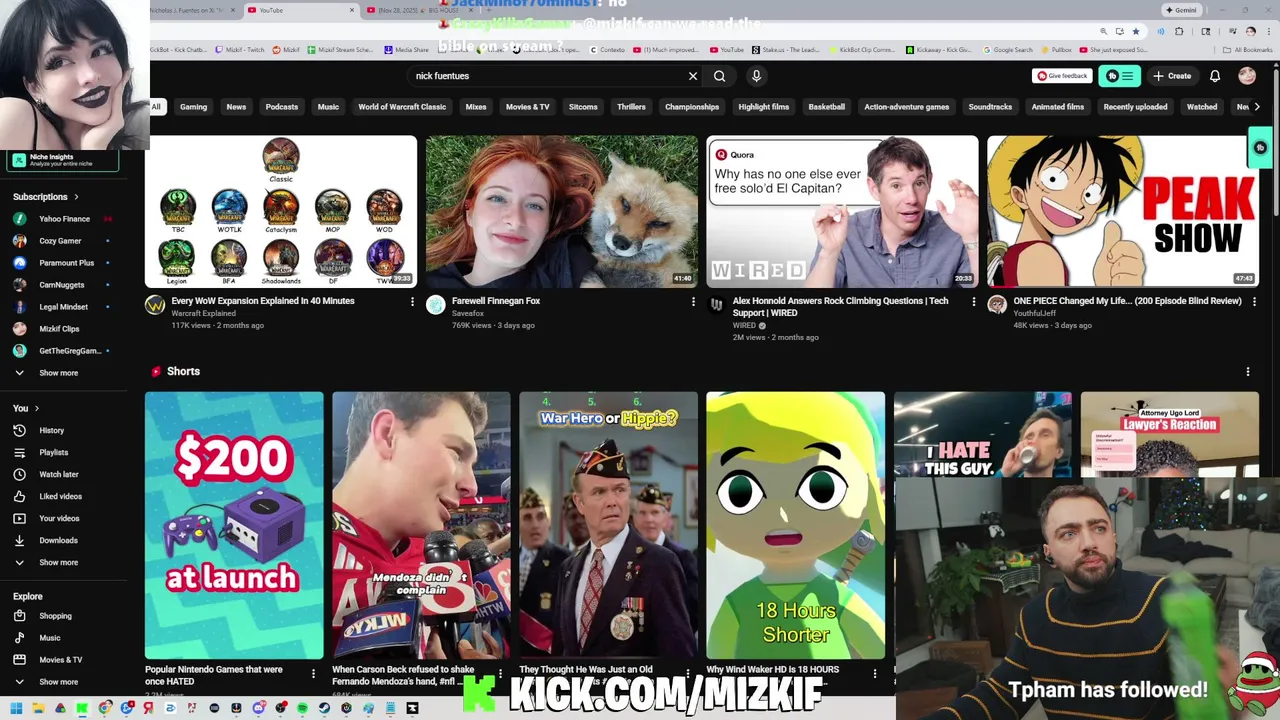Click the Give feedback button
This screenshot has height=720, width=1280.
coord(1062,76)
